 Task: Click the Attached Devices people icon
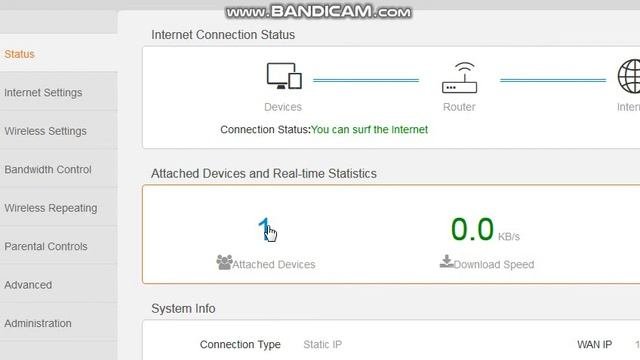pos(224,262)
